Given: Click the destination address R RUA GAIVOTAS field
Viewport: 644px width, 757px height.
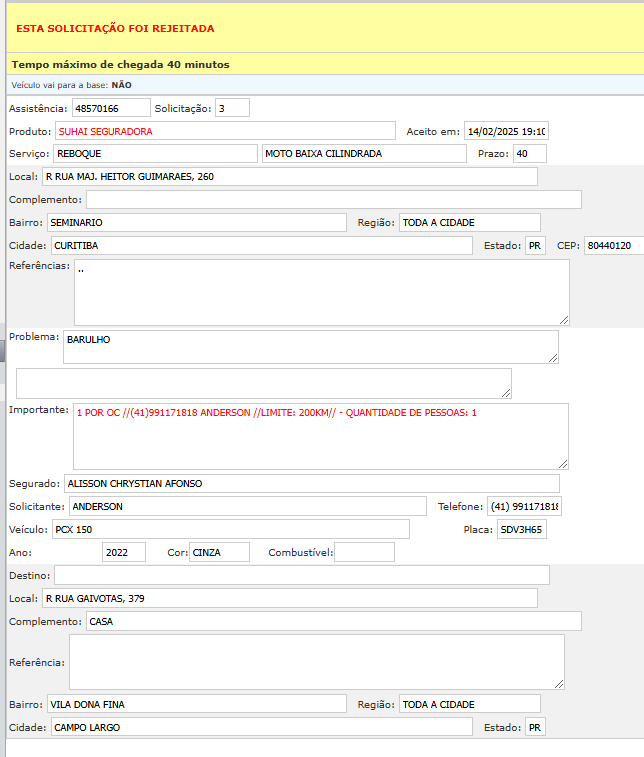Looking at the screenshot, I should click(289, 598).
